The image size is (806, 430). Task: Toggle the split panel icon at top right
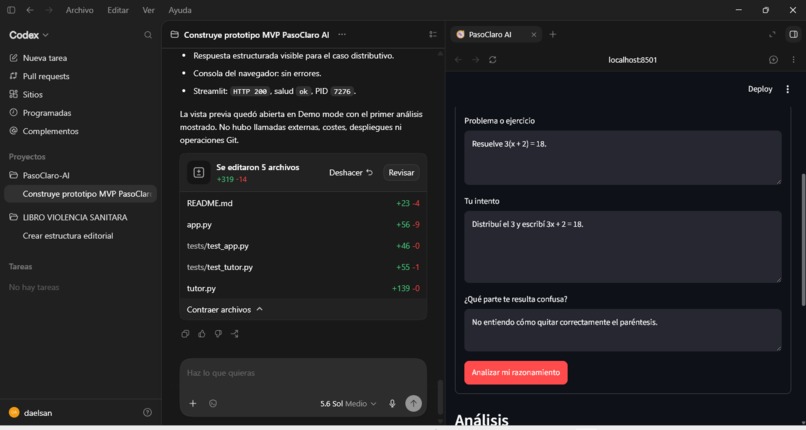click(x=794, y=34)
